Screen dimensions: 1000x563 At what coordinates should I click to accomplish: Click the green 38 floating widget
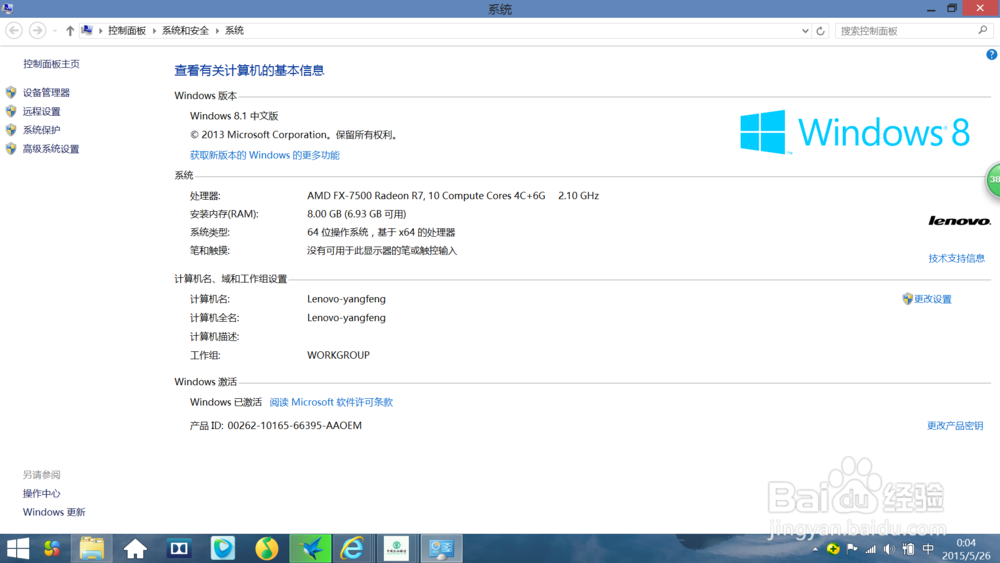[993, 180]
